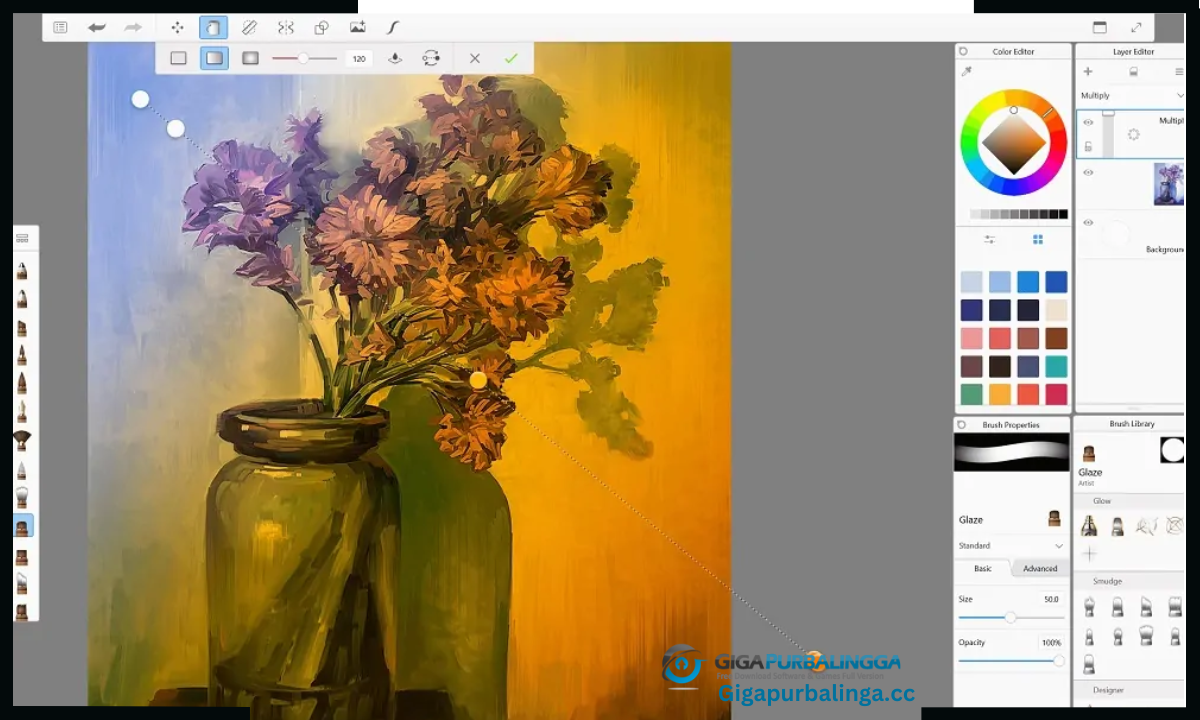Open the Multiply blend mode dropdown

(x=1131, y=95)
